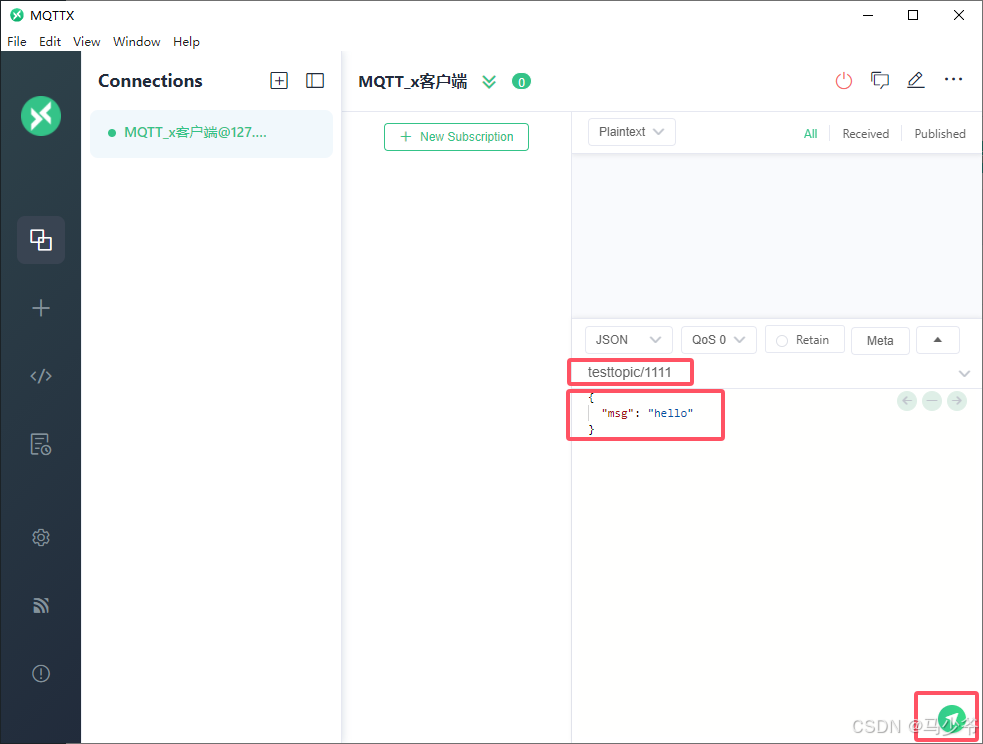Open Settings gear icon in sidebar
The height and width of the screenshot is (744, 983).
tap(41, 537)
